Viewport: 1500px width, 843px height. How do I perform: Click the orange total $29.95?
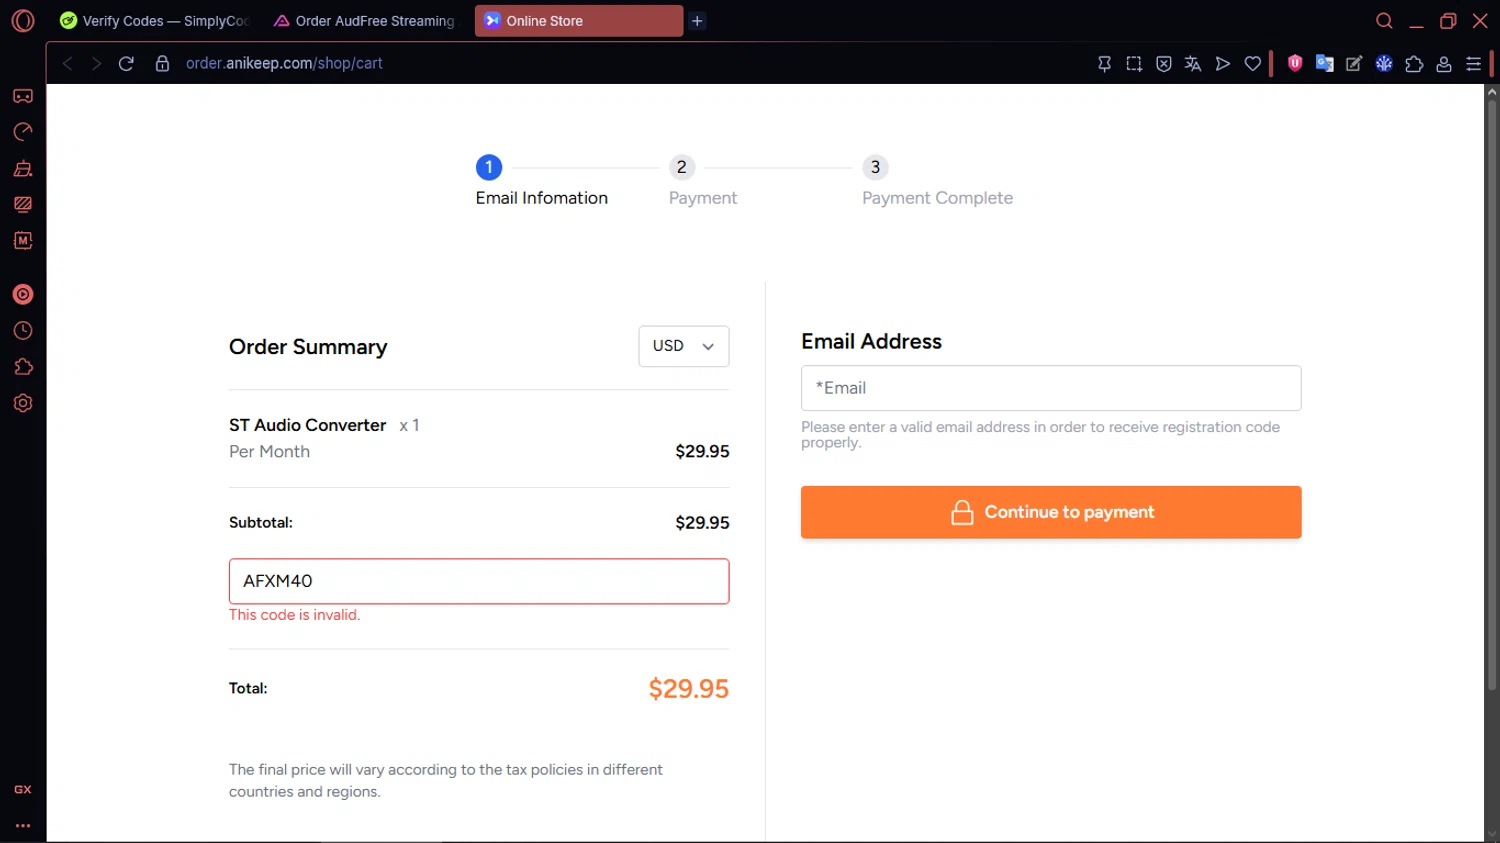pyautogui.click(x=688, y=689)
